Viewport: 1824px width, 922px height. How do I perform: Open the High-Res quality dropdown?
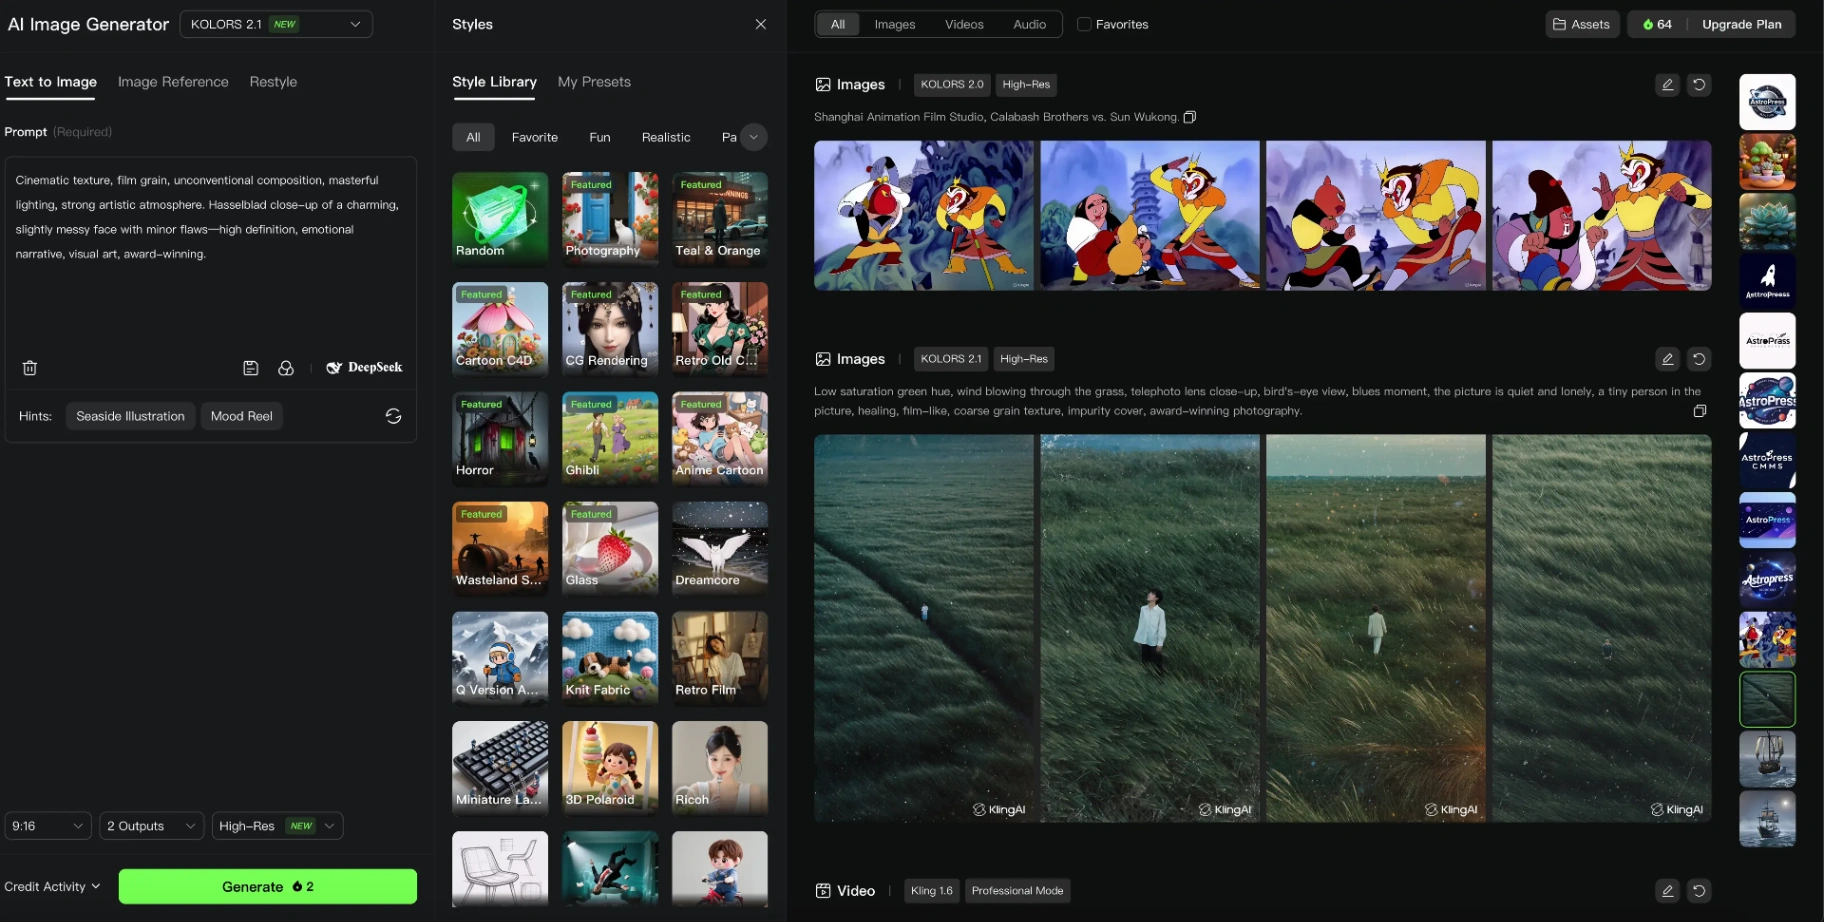coord(277,826)
